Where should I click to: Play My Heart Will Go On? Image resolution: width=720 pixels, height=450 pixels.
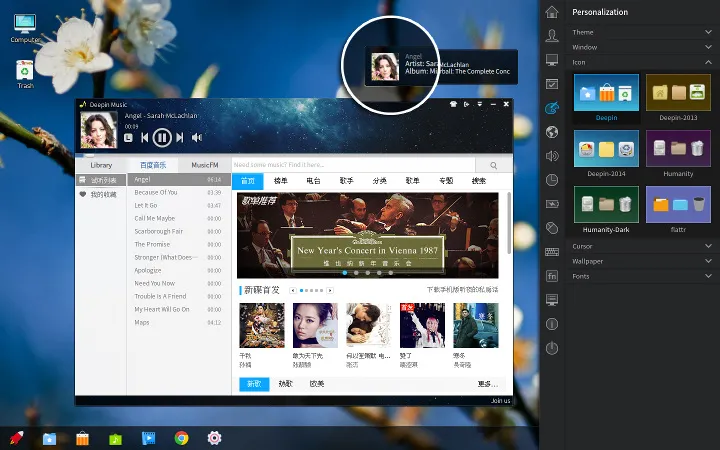click(x=179, y=309)
